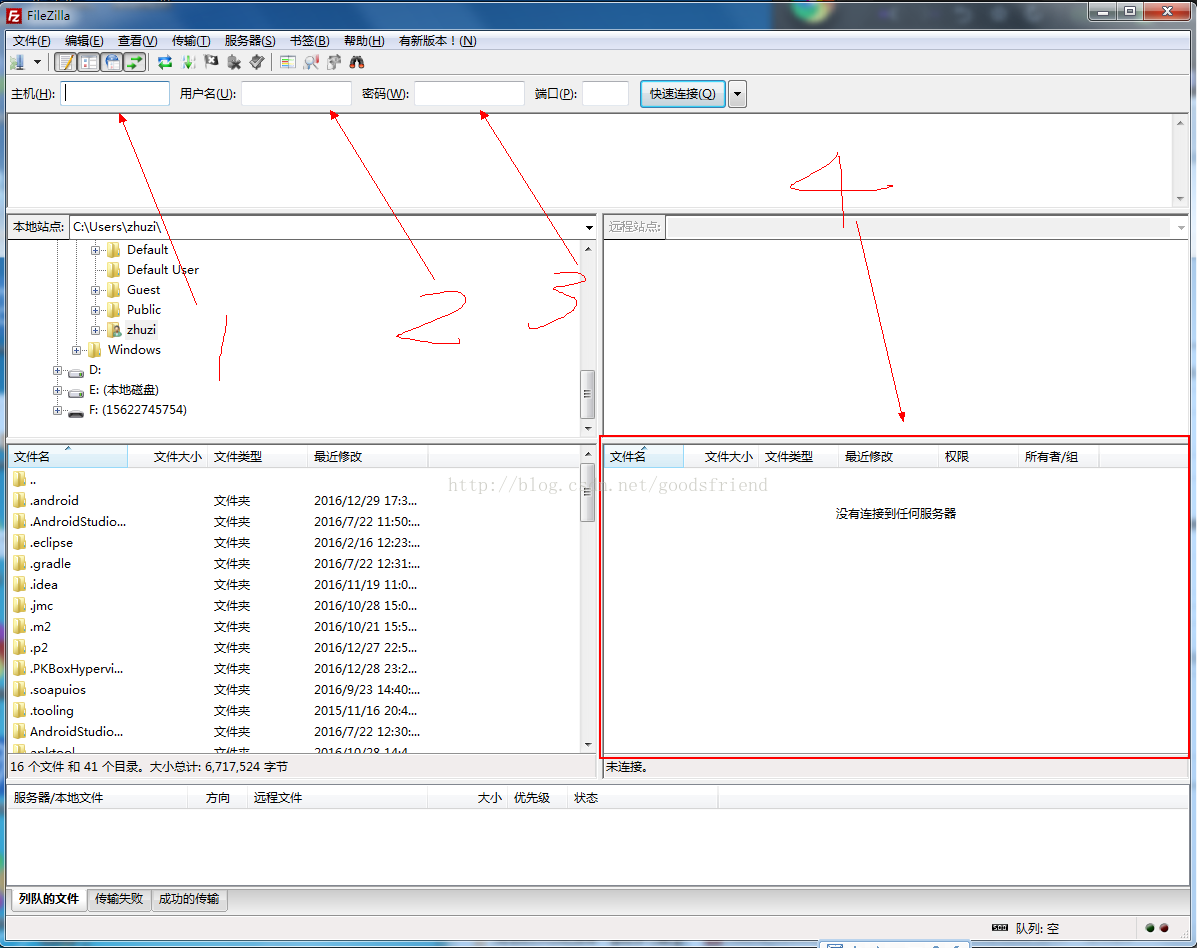The width and height of the screenshot is (1197, 948).
Task: Select the Default User folder icon
Action: 114,269
